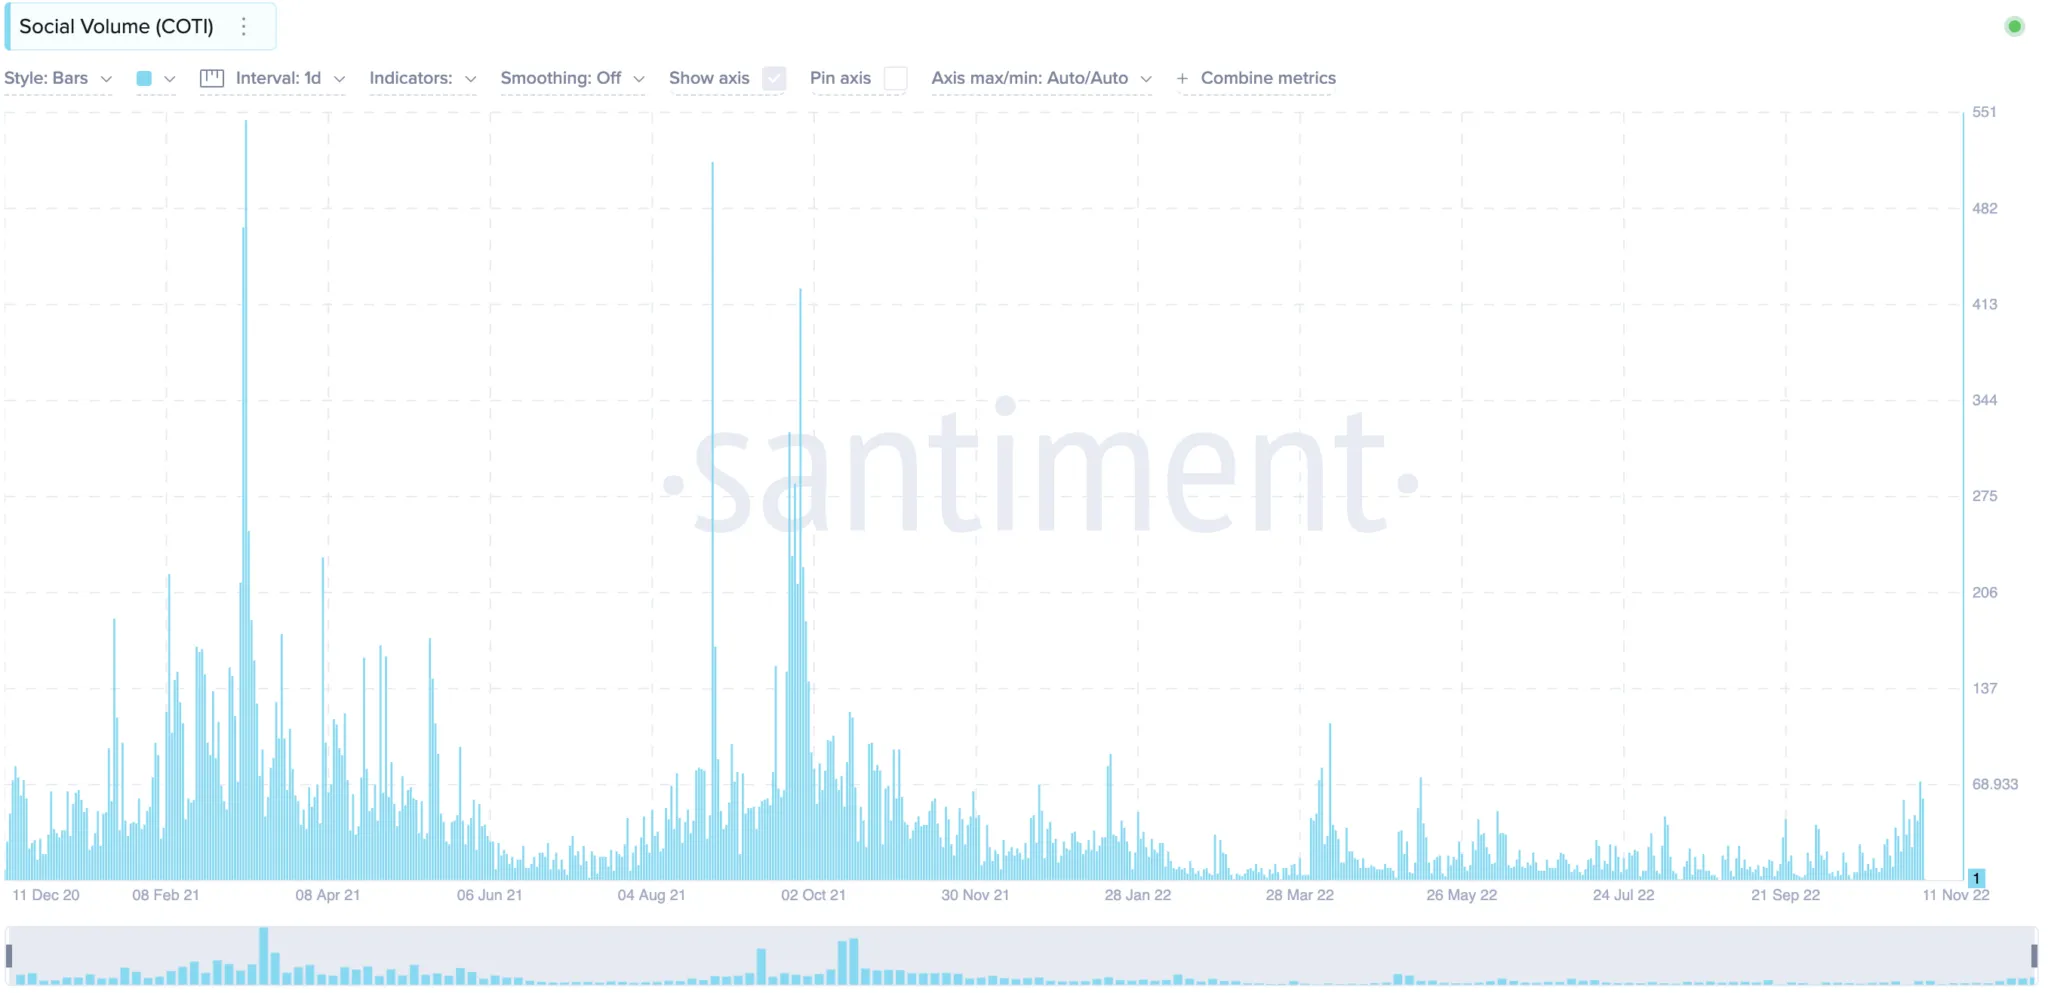Screen dimensions: 2048x993
Task: Grab the right handle of the range navigator
Action: (x=2034, y=955)
